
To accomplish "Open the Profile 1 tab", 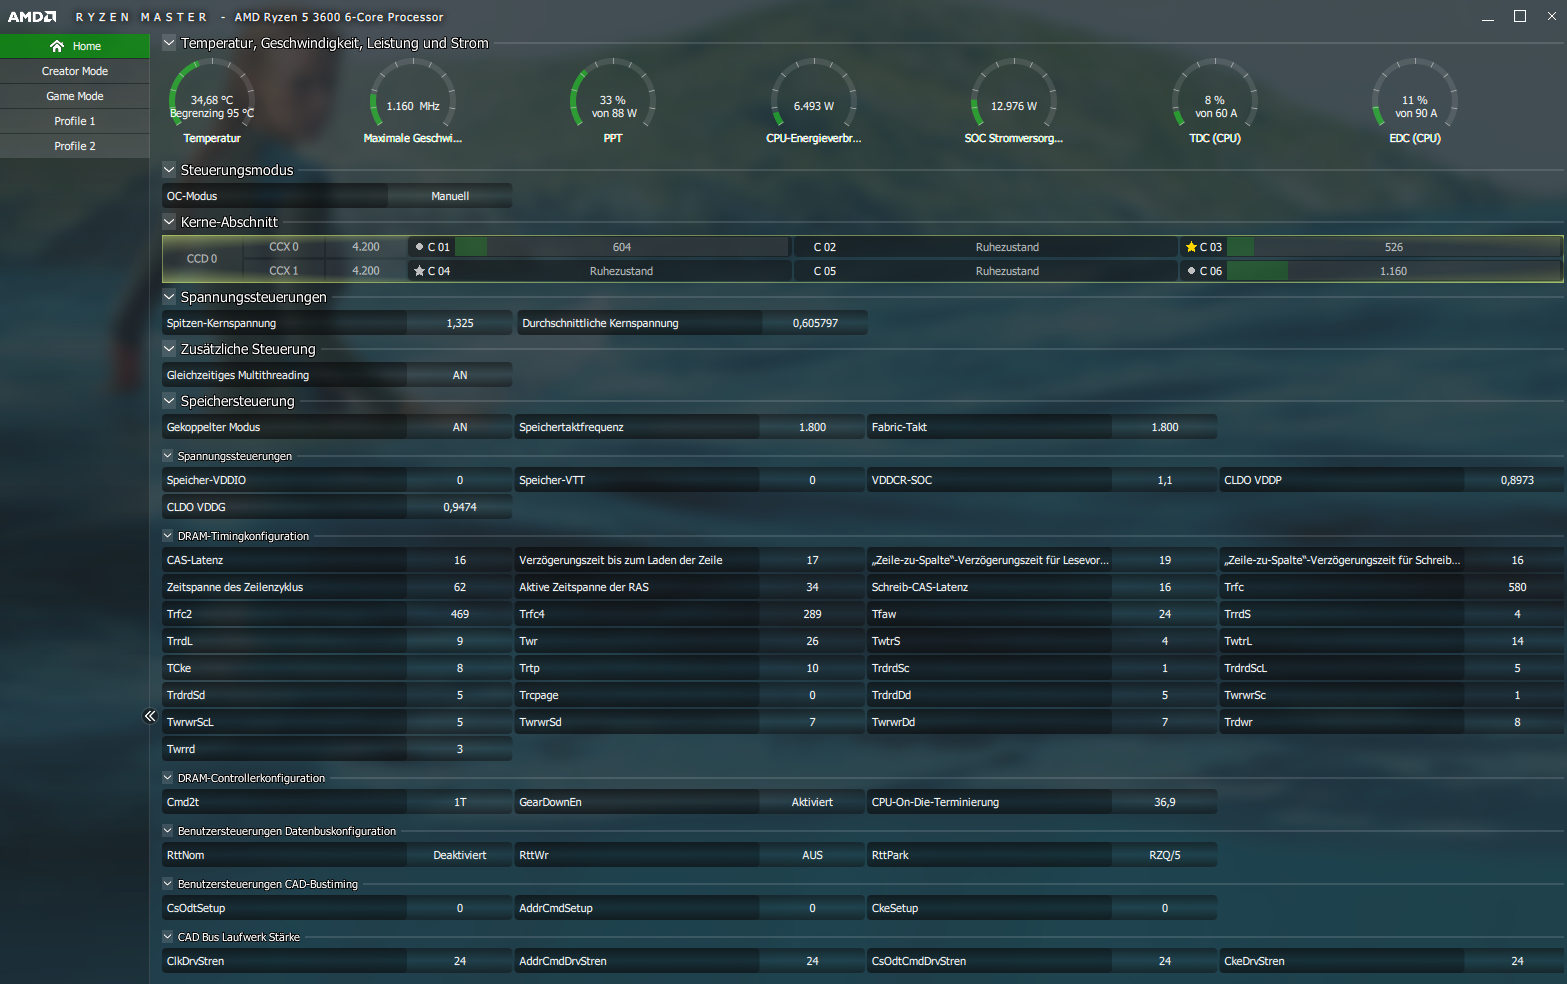I will click(x=75, y=121).
